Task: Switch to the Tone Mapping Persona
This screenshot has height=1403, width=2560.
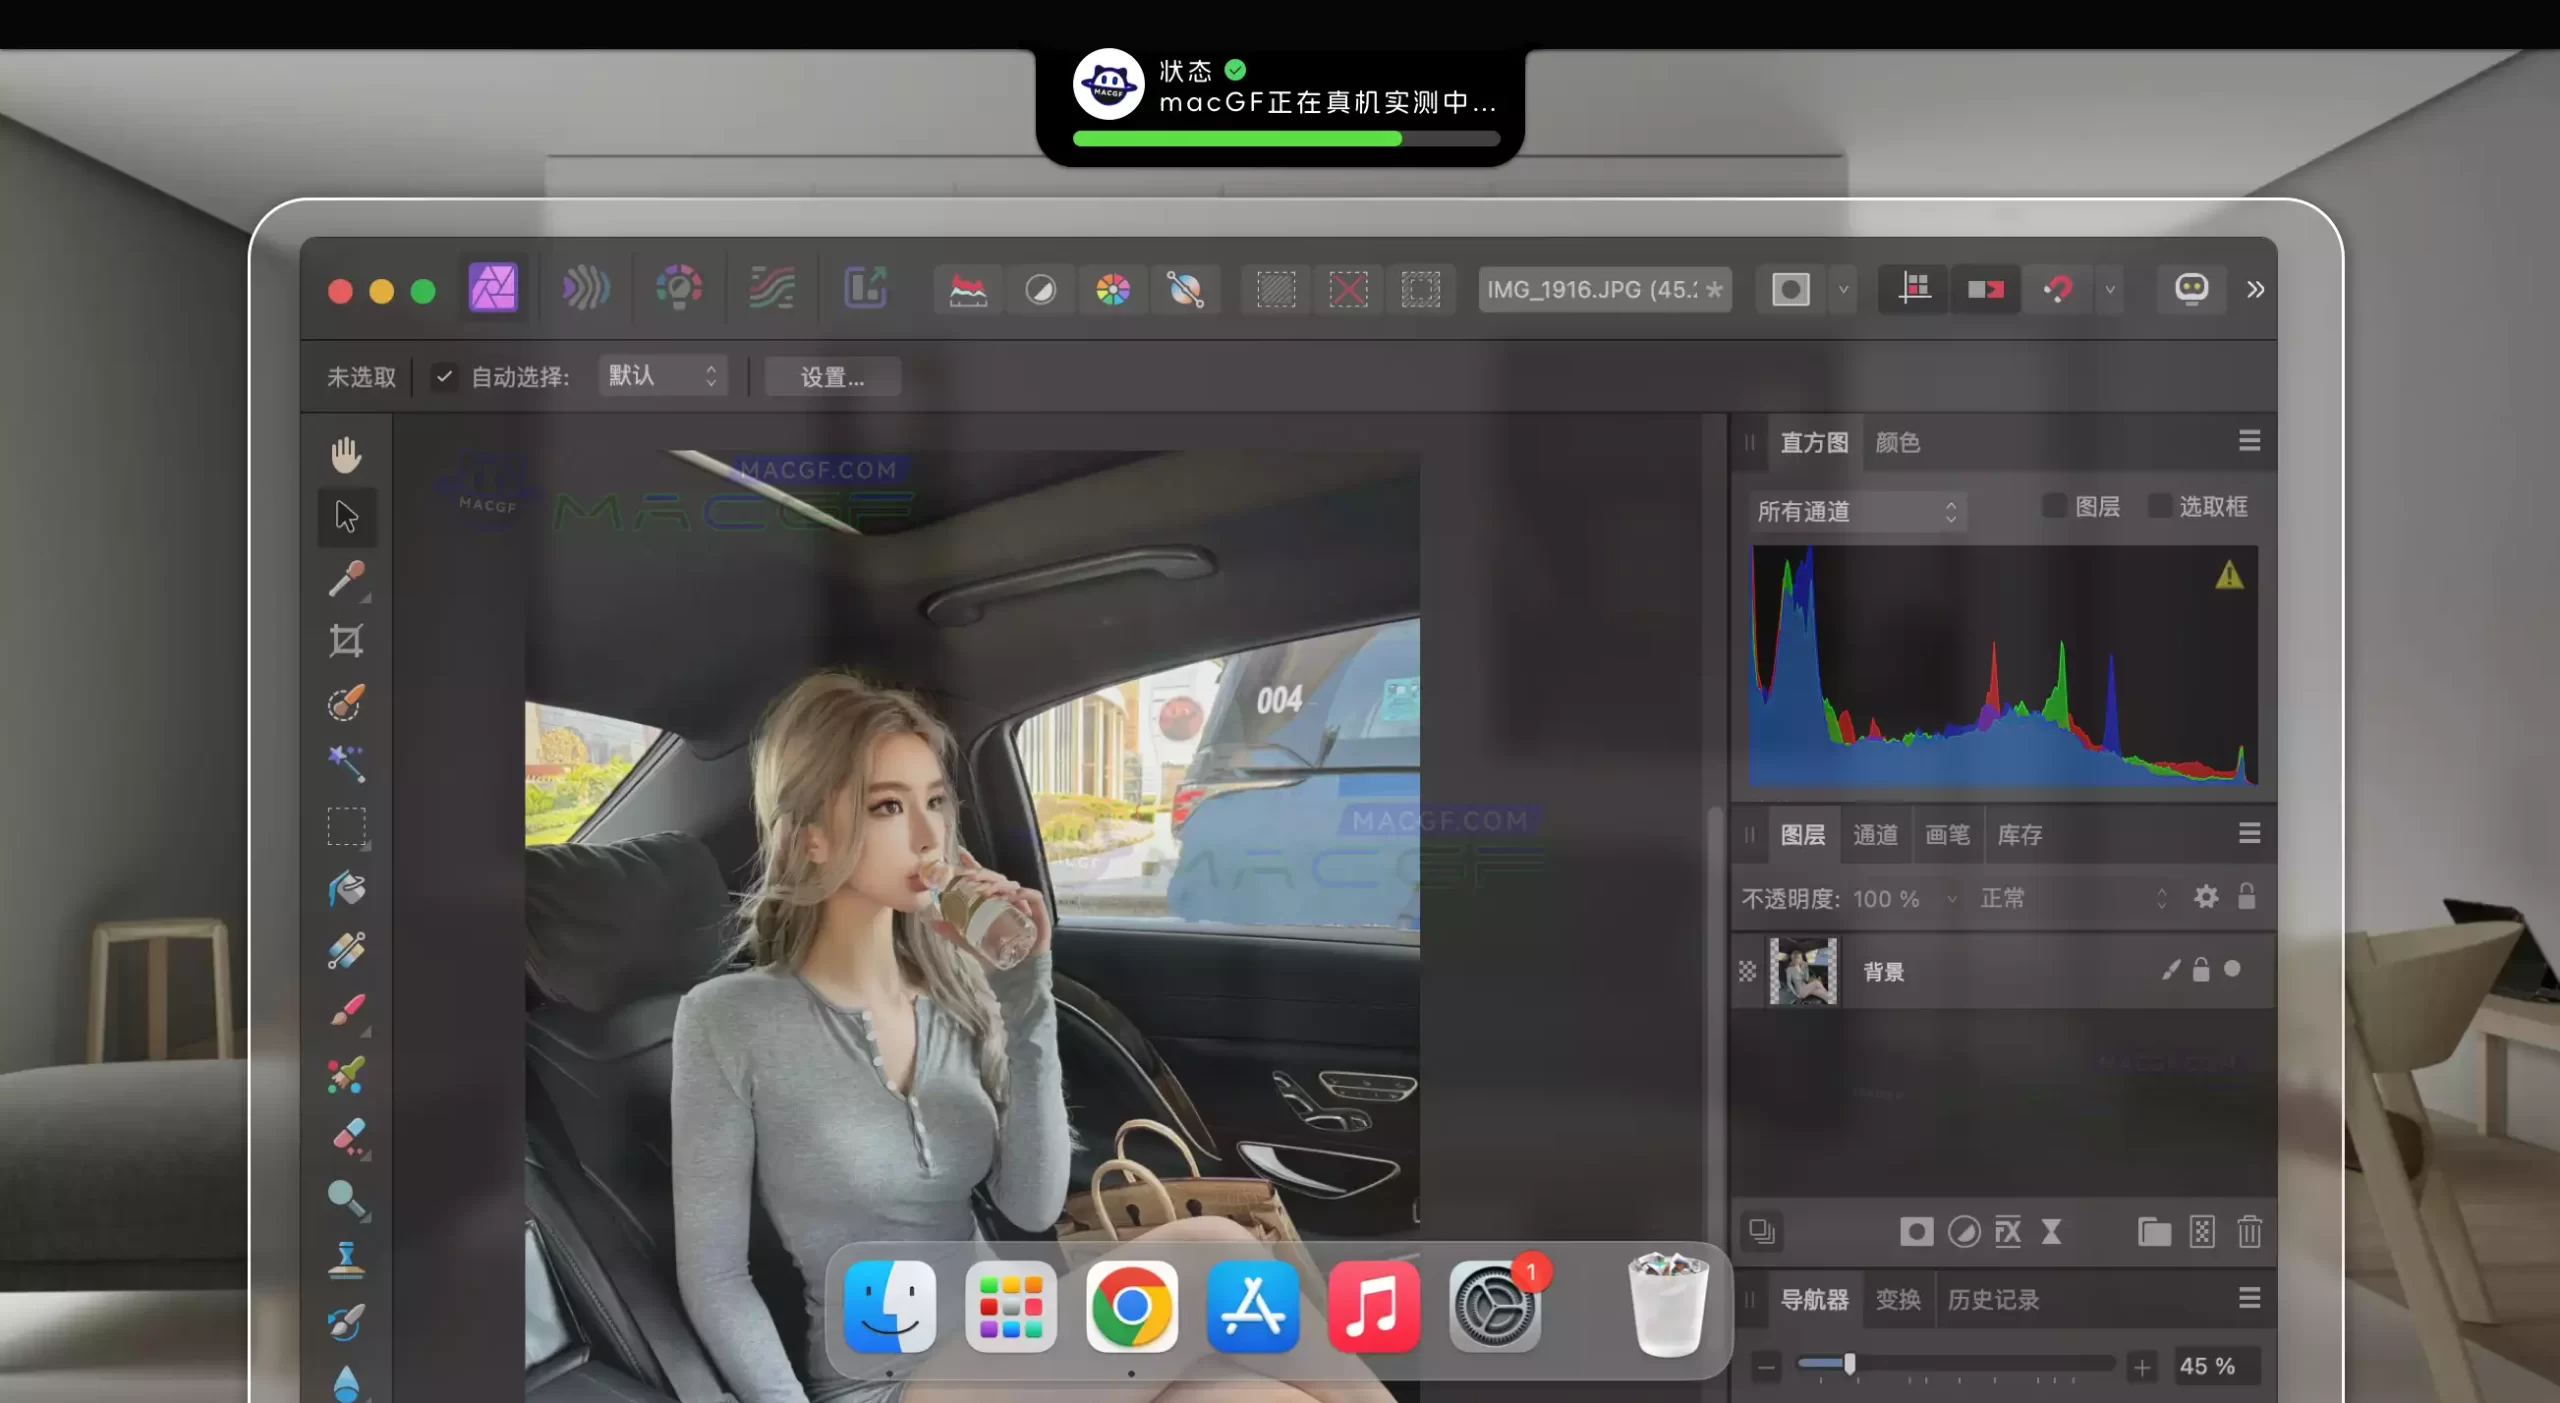Action: click(x=770, y=290)
